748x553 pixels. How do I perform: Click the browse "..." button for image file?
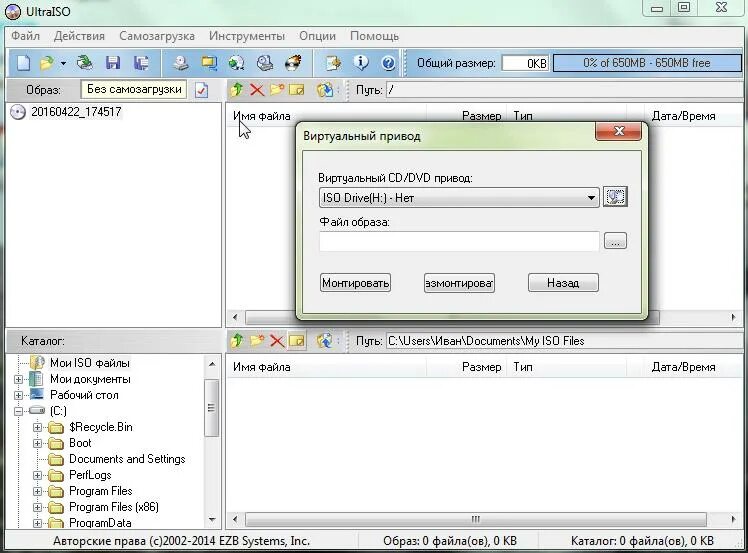(x=615, y=241)
